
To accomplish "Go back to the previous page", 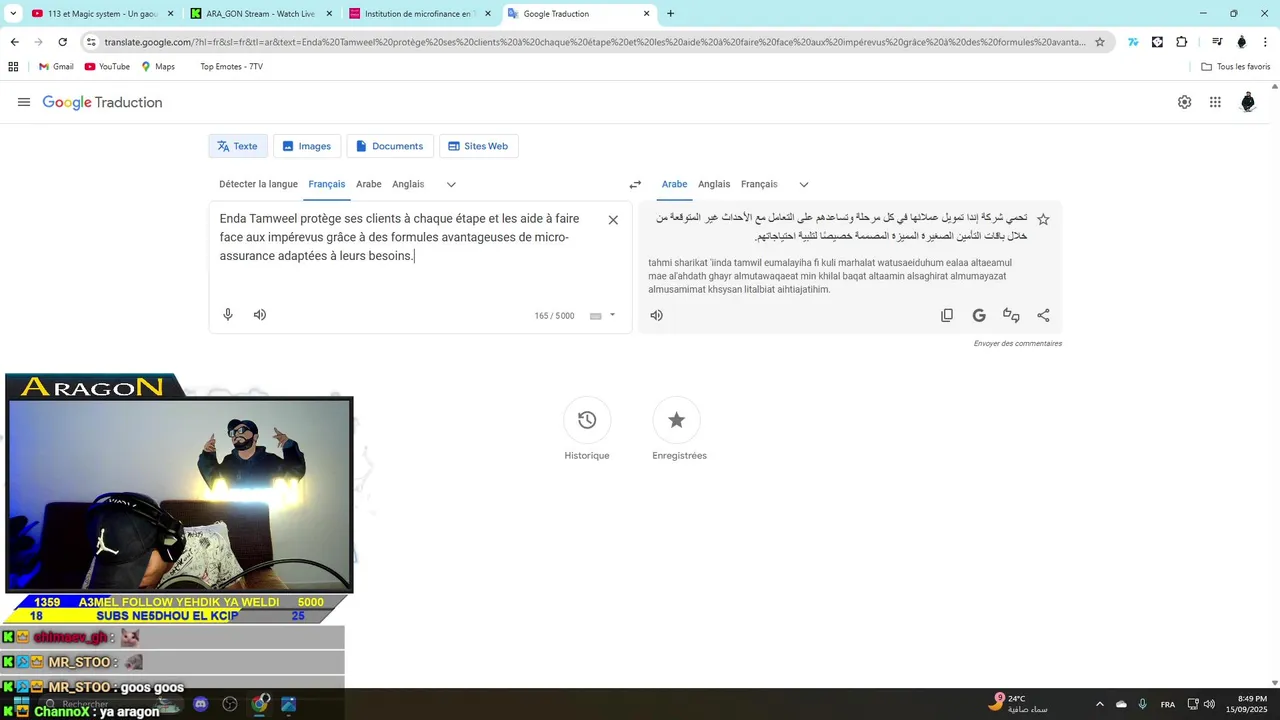I will pos(14,42).
